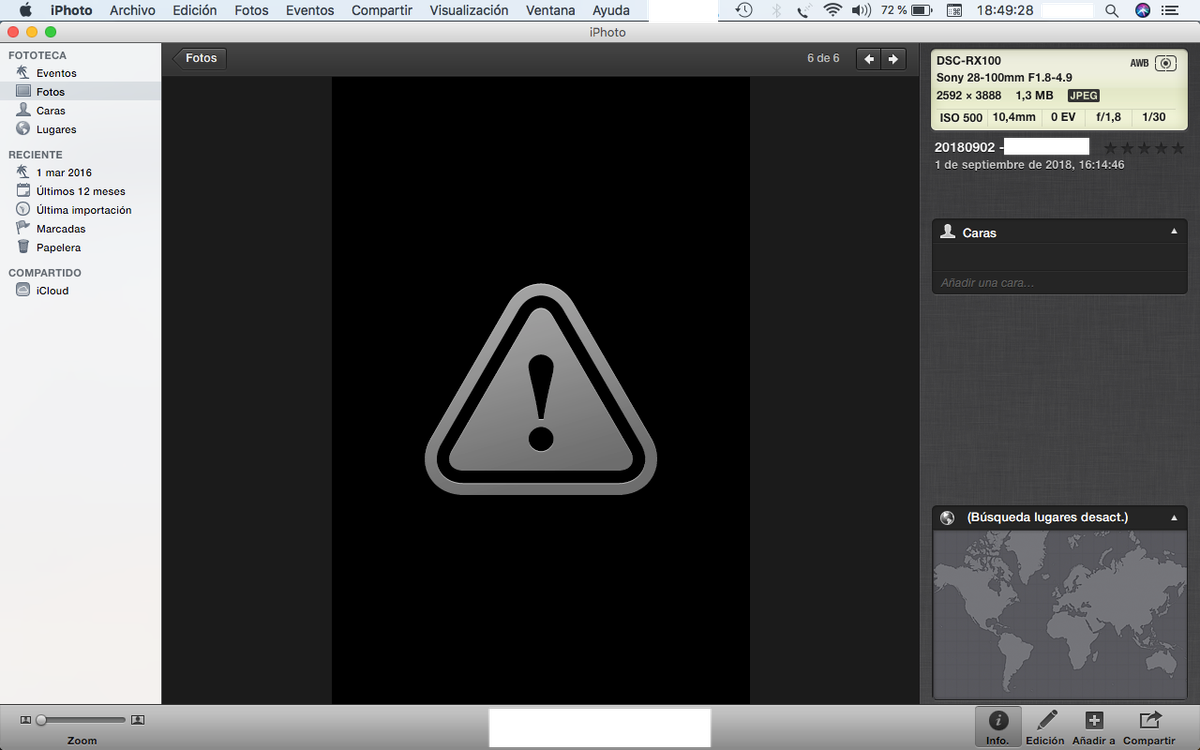Collapse the places map section triangle
1200x750 pixels.
coord(1174,518)
